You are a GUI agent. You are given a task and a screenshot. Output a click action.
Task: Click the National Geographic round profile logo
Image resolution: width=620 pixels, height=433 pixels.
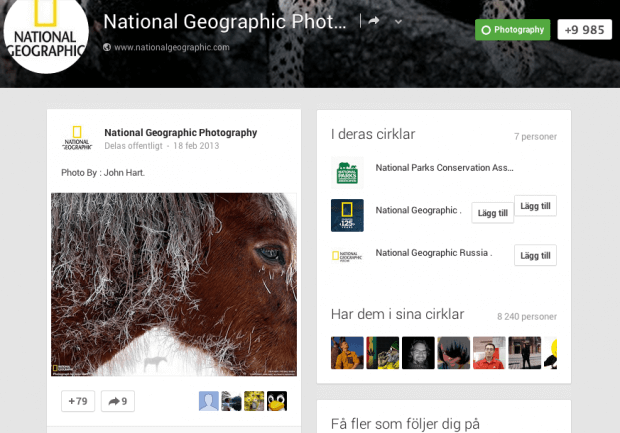tap(45, 33)
